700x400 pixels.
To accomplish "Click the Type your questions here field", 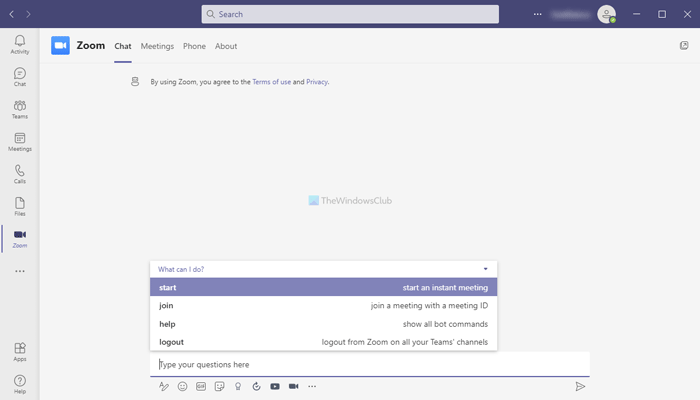I will coord(370,364).
